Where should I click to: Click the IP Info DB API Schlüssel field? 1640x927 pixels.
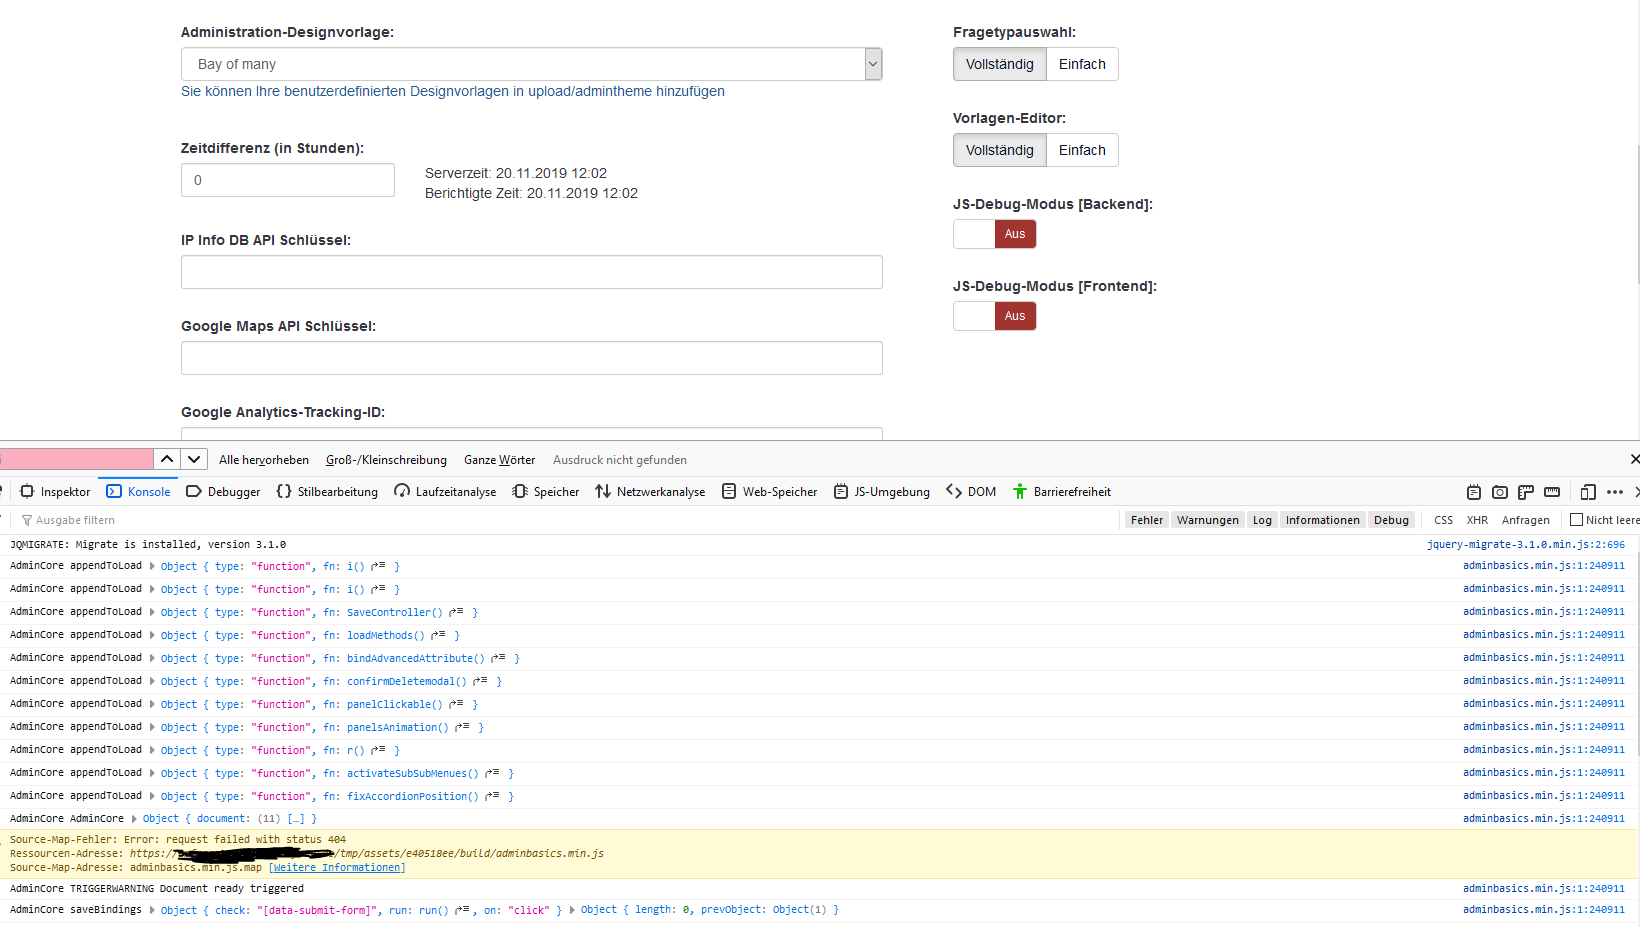(x=532, y=272)
